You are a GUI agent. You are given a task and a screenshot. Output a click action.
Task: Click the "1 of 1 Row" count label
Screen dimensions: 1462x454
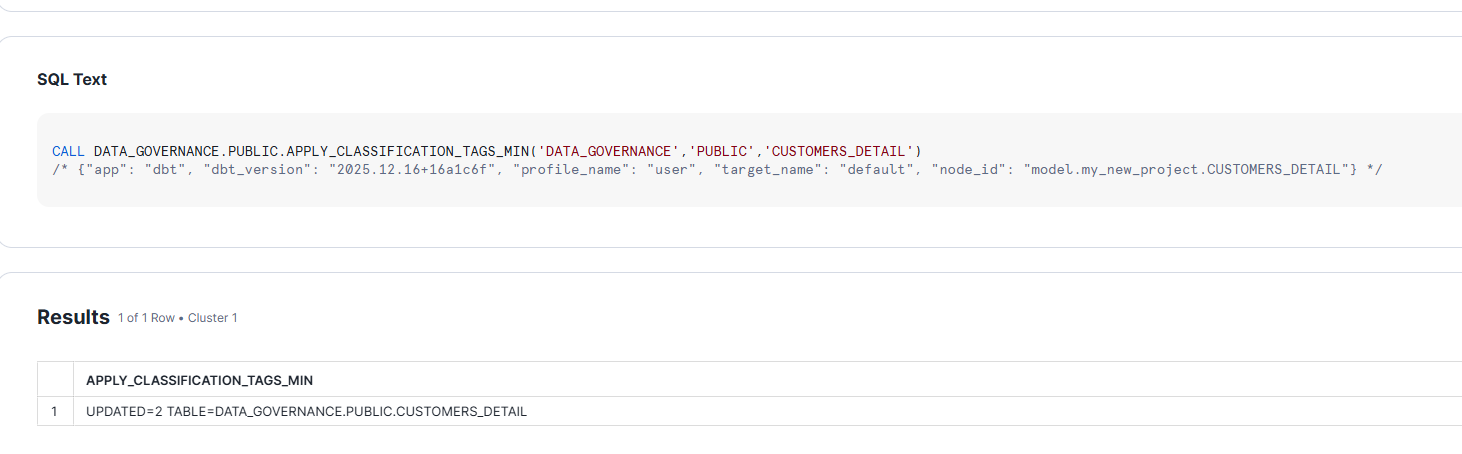coord(147,318)
